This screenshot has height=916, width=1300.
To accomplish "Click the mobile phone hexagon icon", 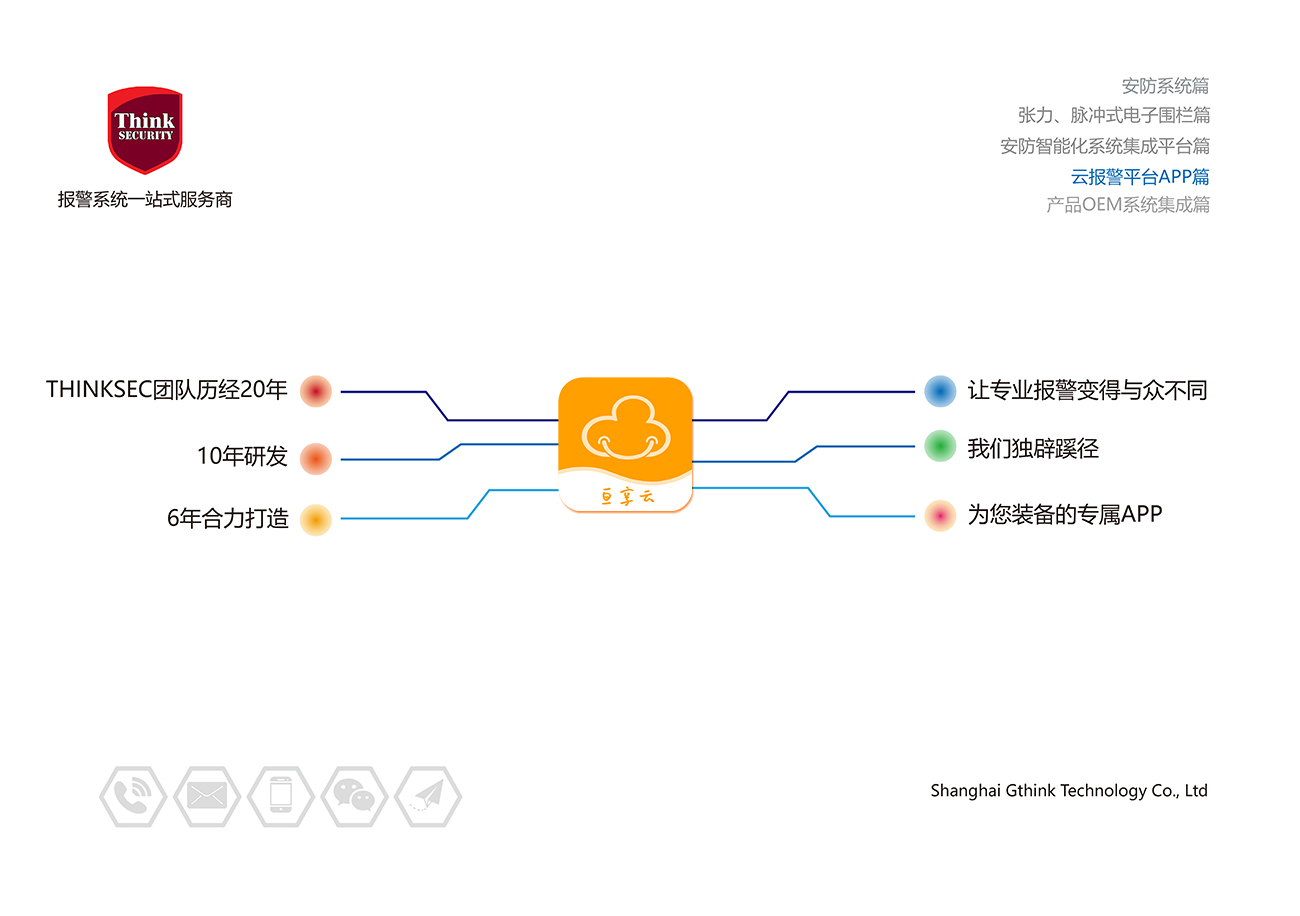I will (x=281, y=796).
